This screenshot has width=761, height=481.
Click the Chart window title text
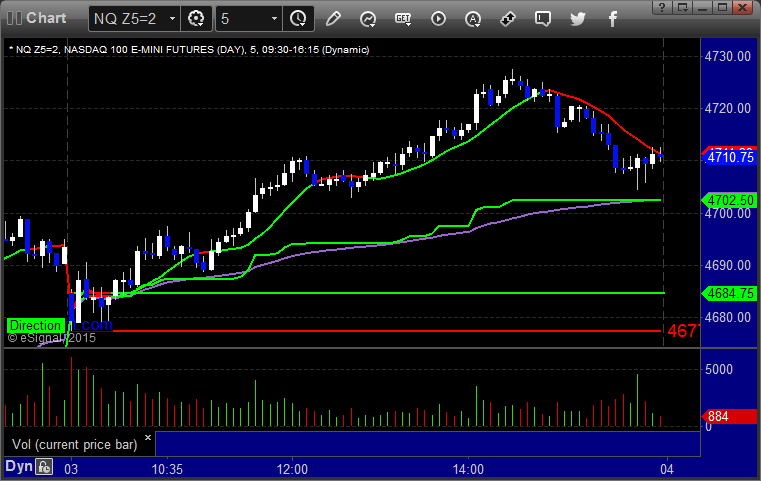(x=46, y=18)
